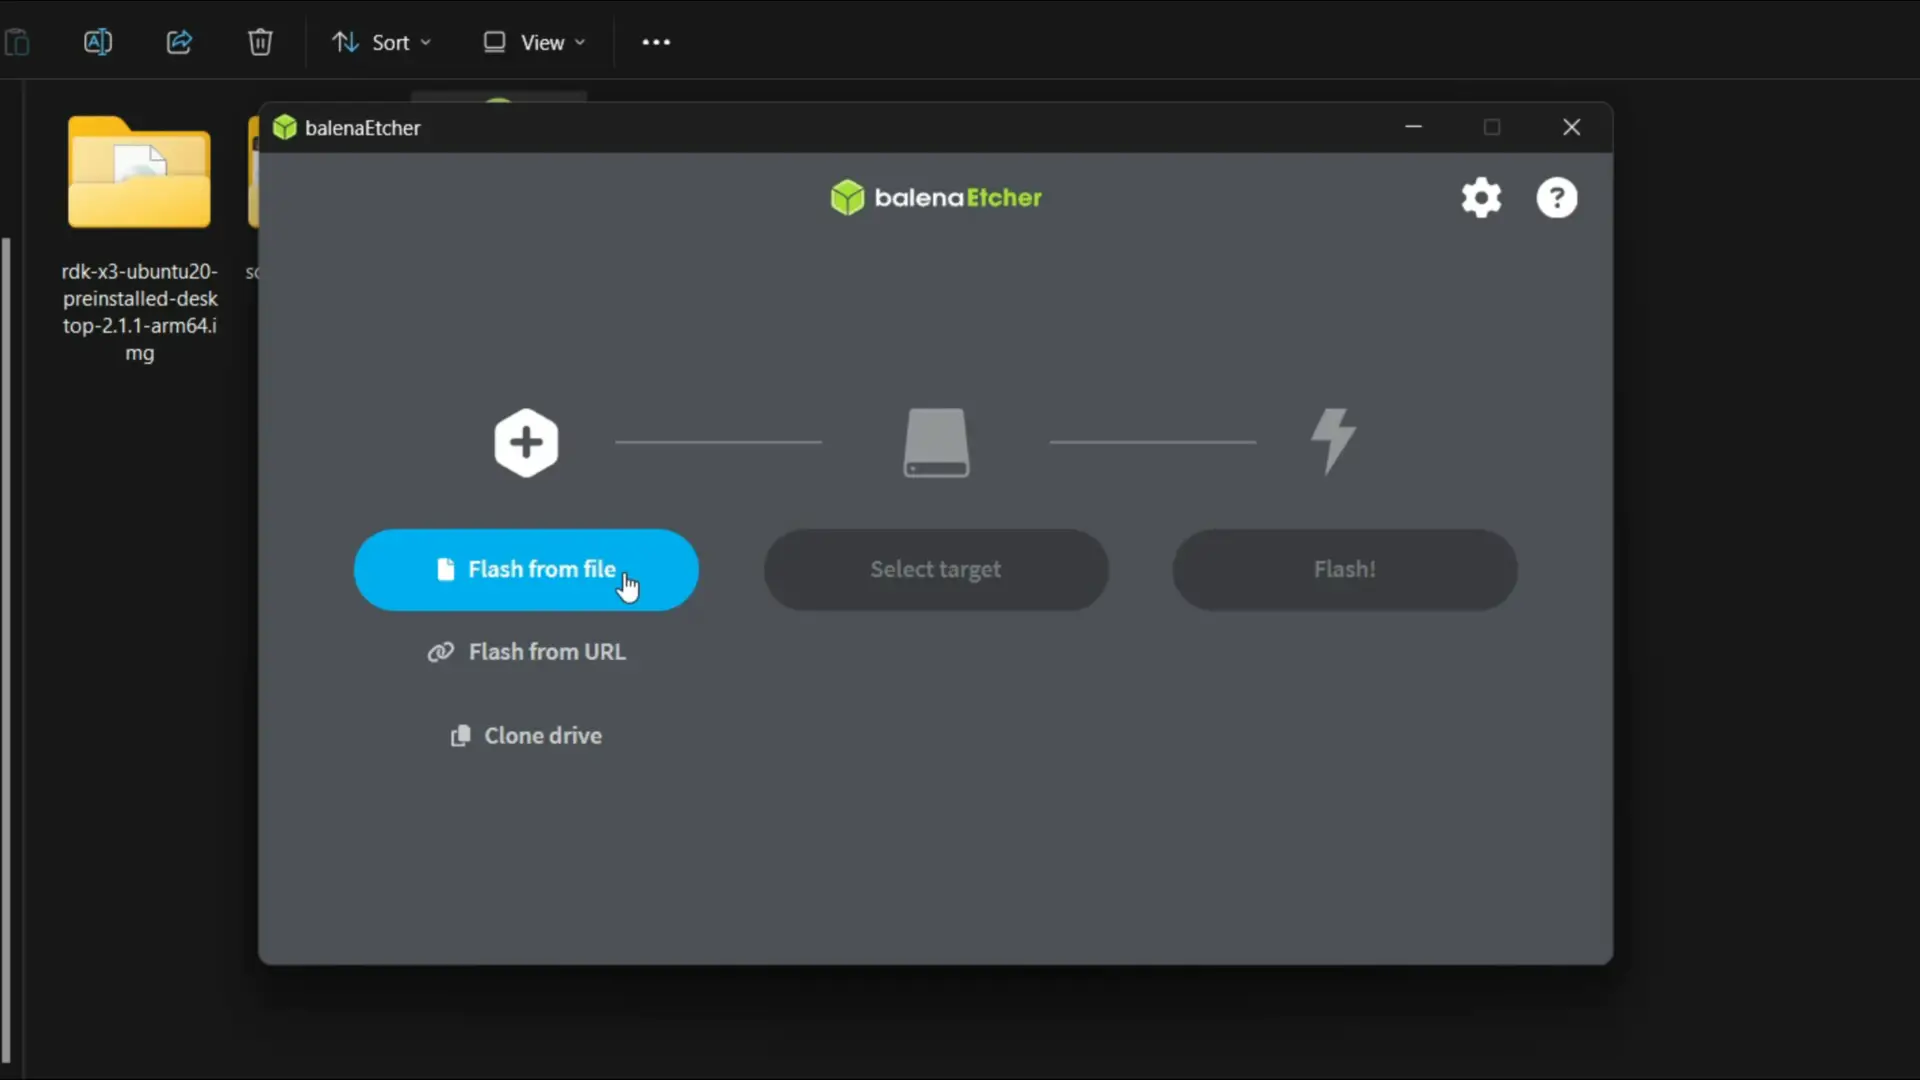Click the balenaEtcher logo header

click(x=936, y=198)
